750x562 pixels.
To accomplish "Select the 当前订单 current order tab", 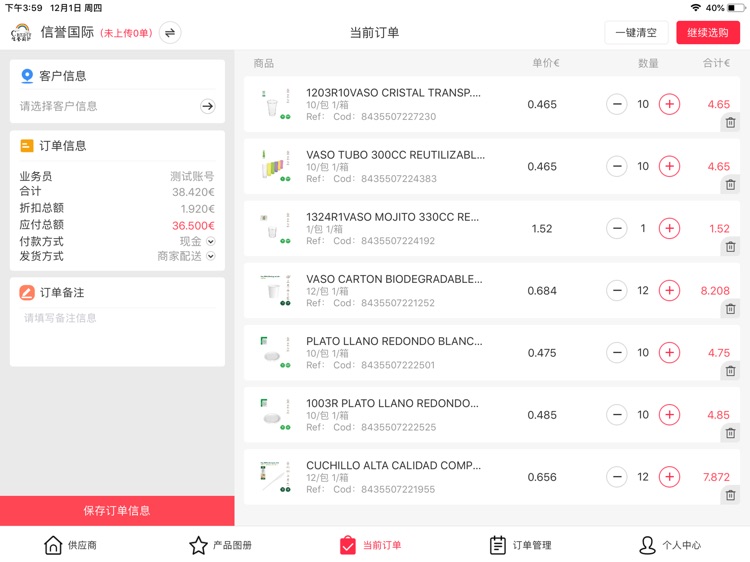I will pos(370,545).
